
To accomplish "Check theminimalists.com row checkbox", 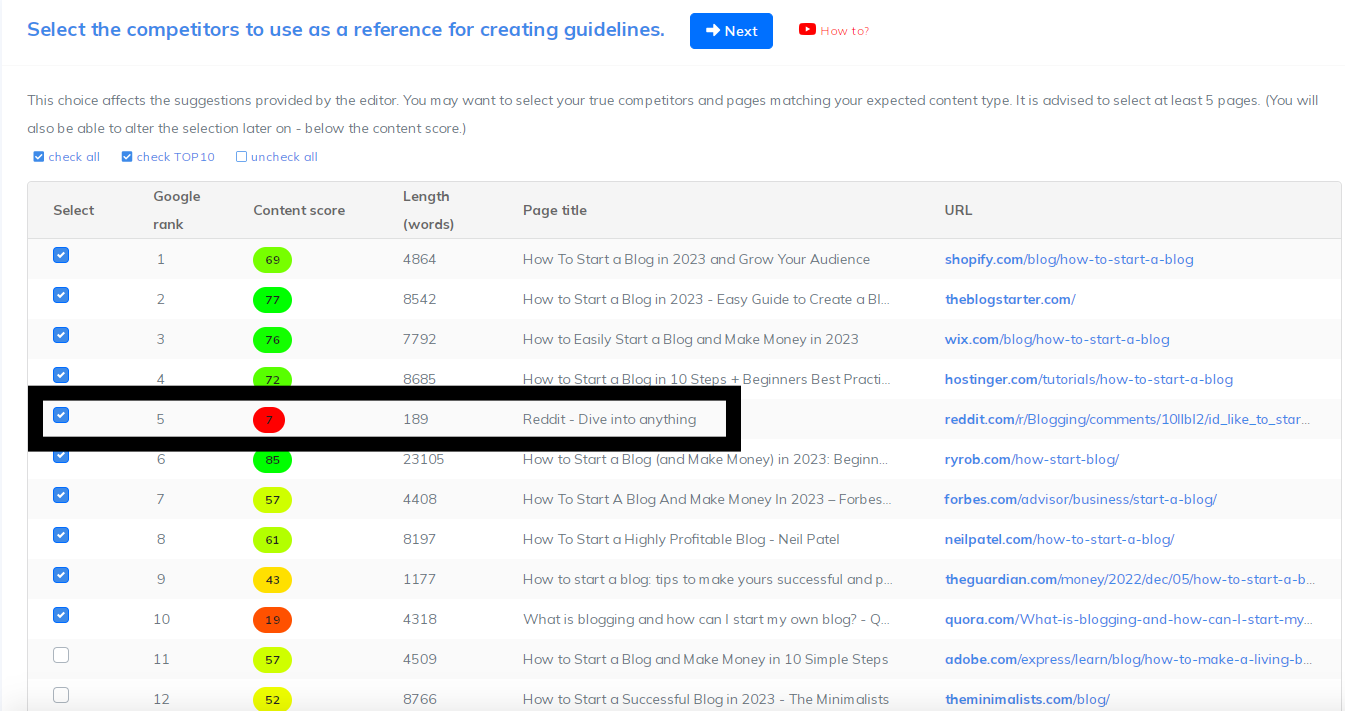I will point(61,695).
